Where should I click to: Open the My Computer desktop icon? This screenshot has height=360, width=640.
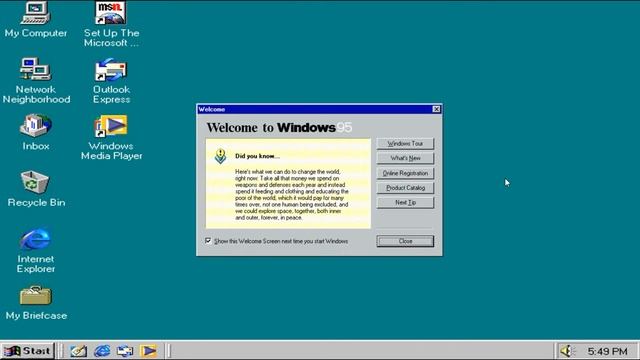click(x=36, y=19)
